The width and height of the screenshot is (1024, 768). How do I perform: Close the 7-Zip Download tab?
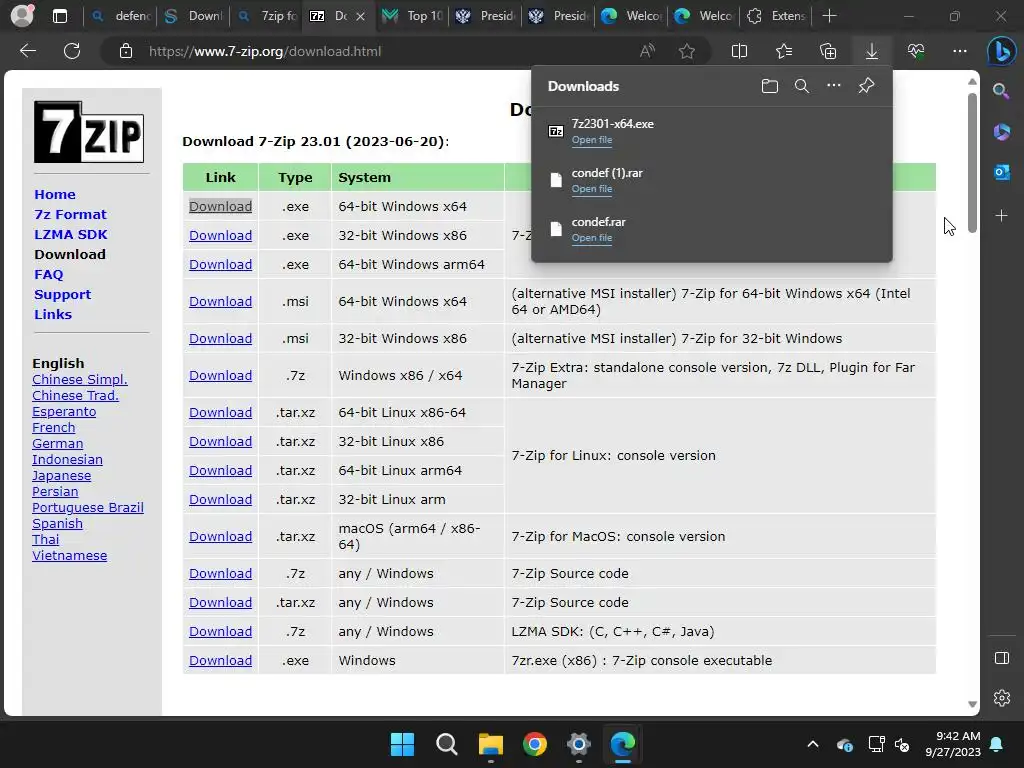[360, 16]
